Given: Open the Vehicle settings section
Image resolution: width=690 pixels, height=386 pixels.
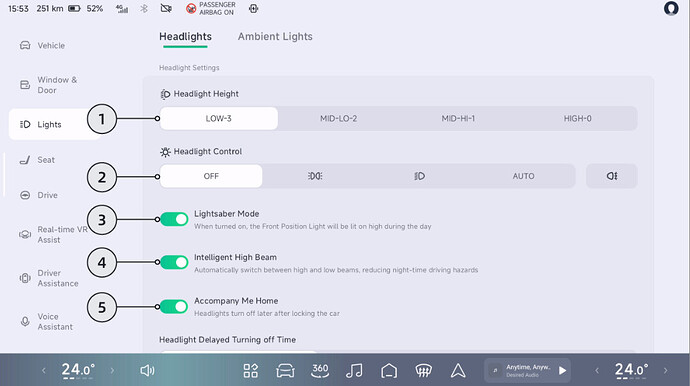Looking at the screenshot, I should (x=42, y=45).
